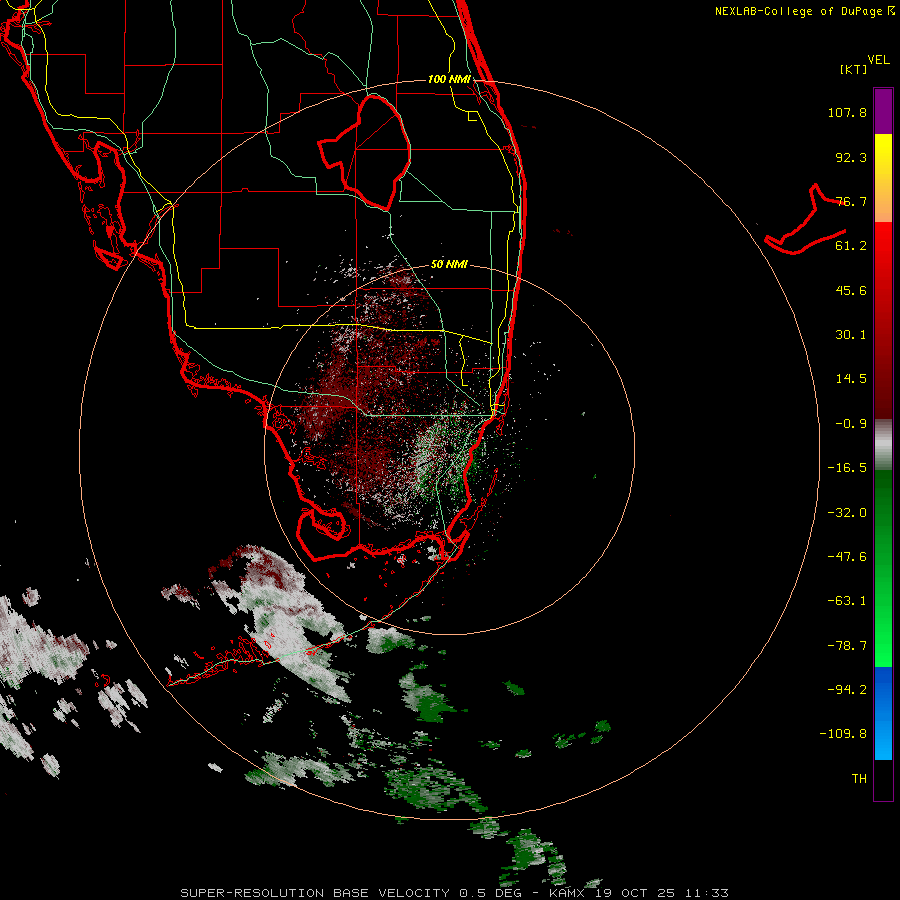Click the TH legend label
Viewport: 900px width, 900px height.
(x=859, y=779)
